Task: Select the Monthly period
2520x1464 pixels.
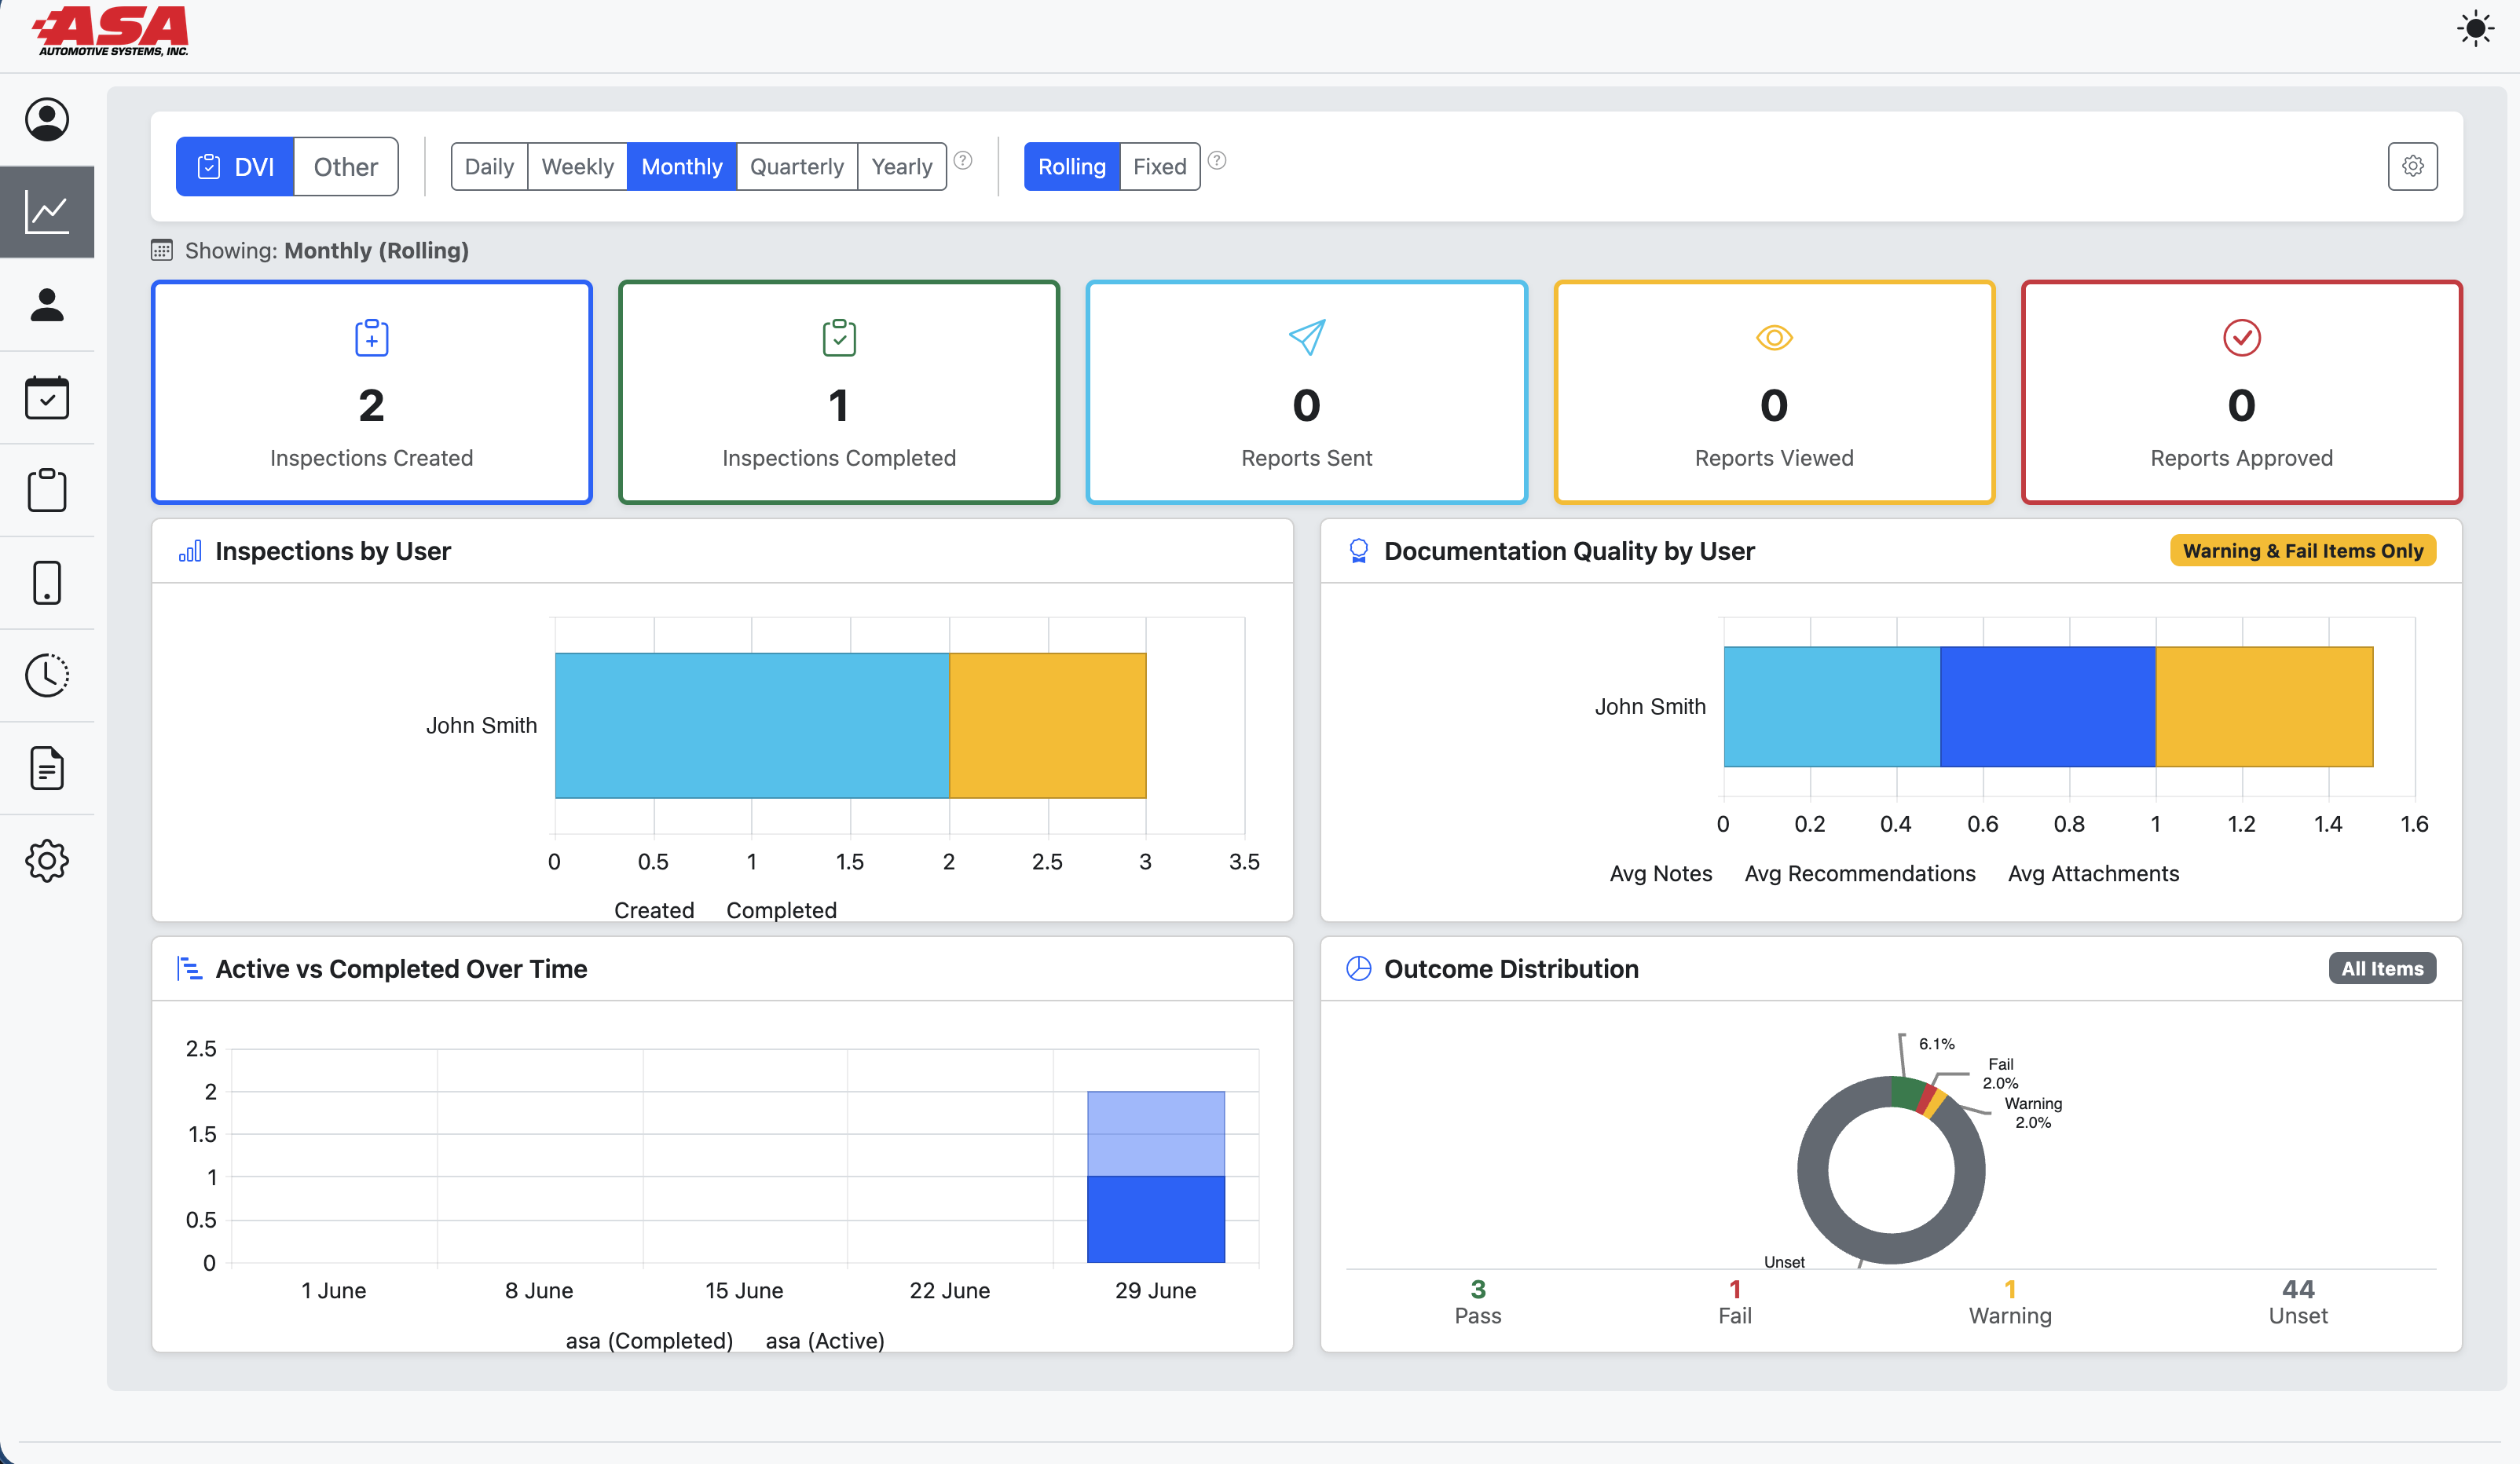Action: click(x=682, y=166)
